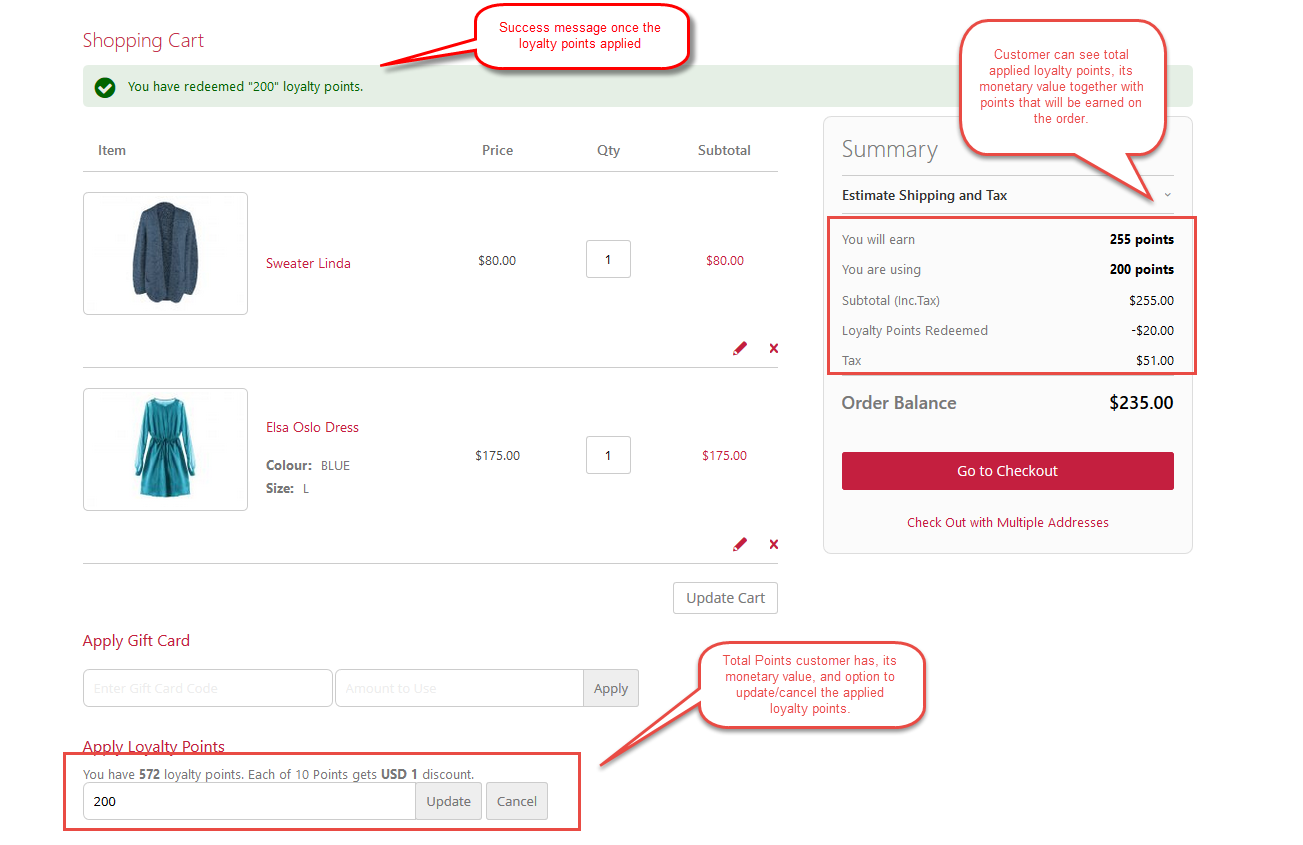Click the Amount to Use field
Viewport: 1303px width, 845px height.
point(458,688)
